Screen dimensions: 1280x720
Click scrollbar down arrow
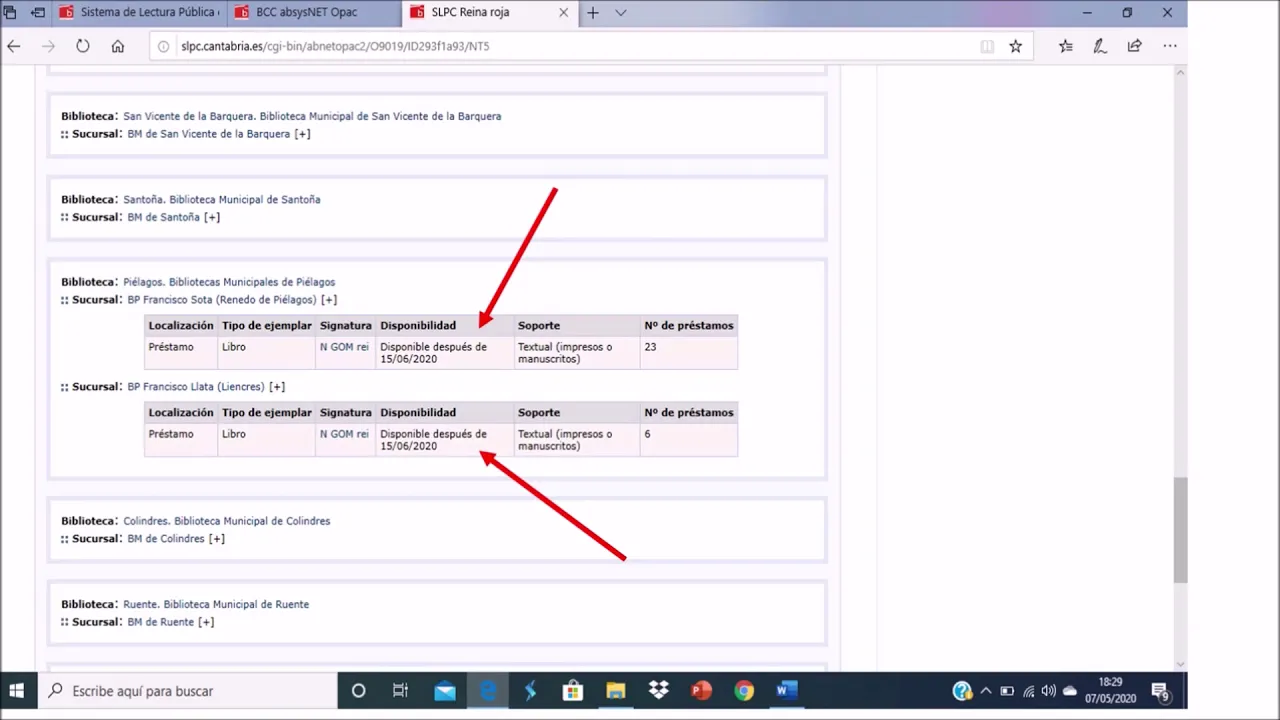tap(1180, 664)
